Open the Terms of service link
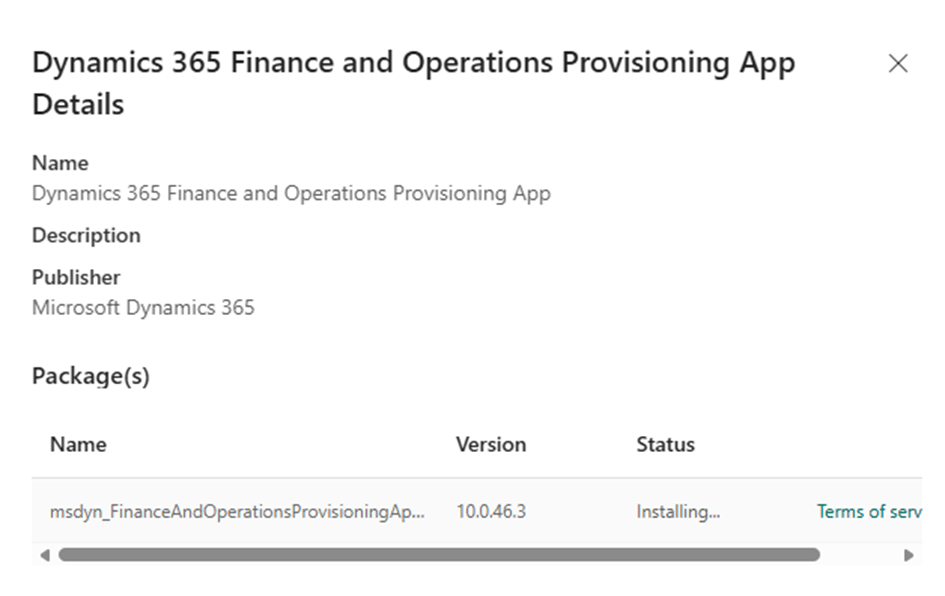This screenshot has height=596, width=945. [868, 512]
